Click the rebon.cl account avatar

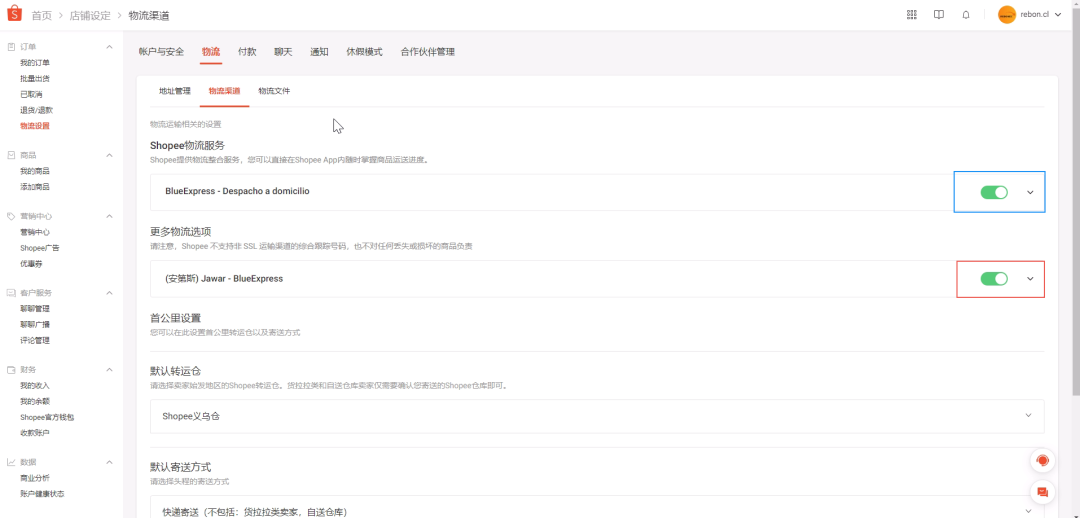1007,14
